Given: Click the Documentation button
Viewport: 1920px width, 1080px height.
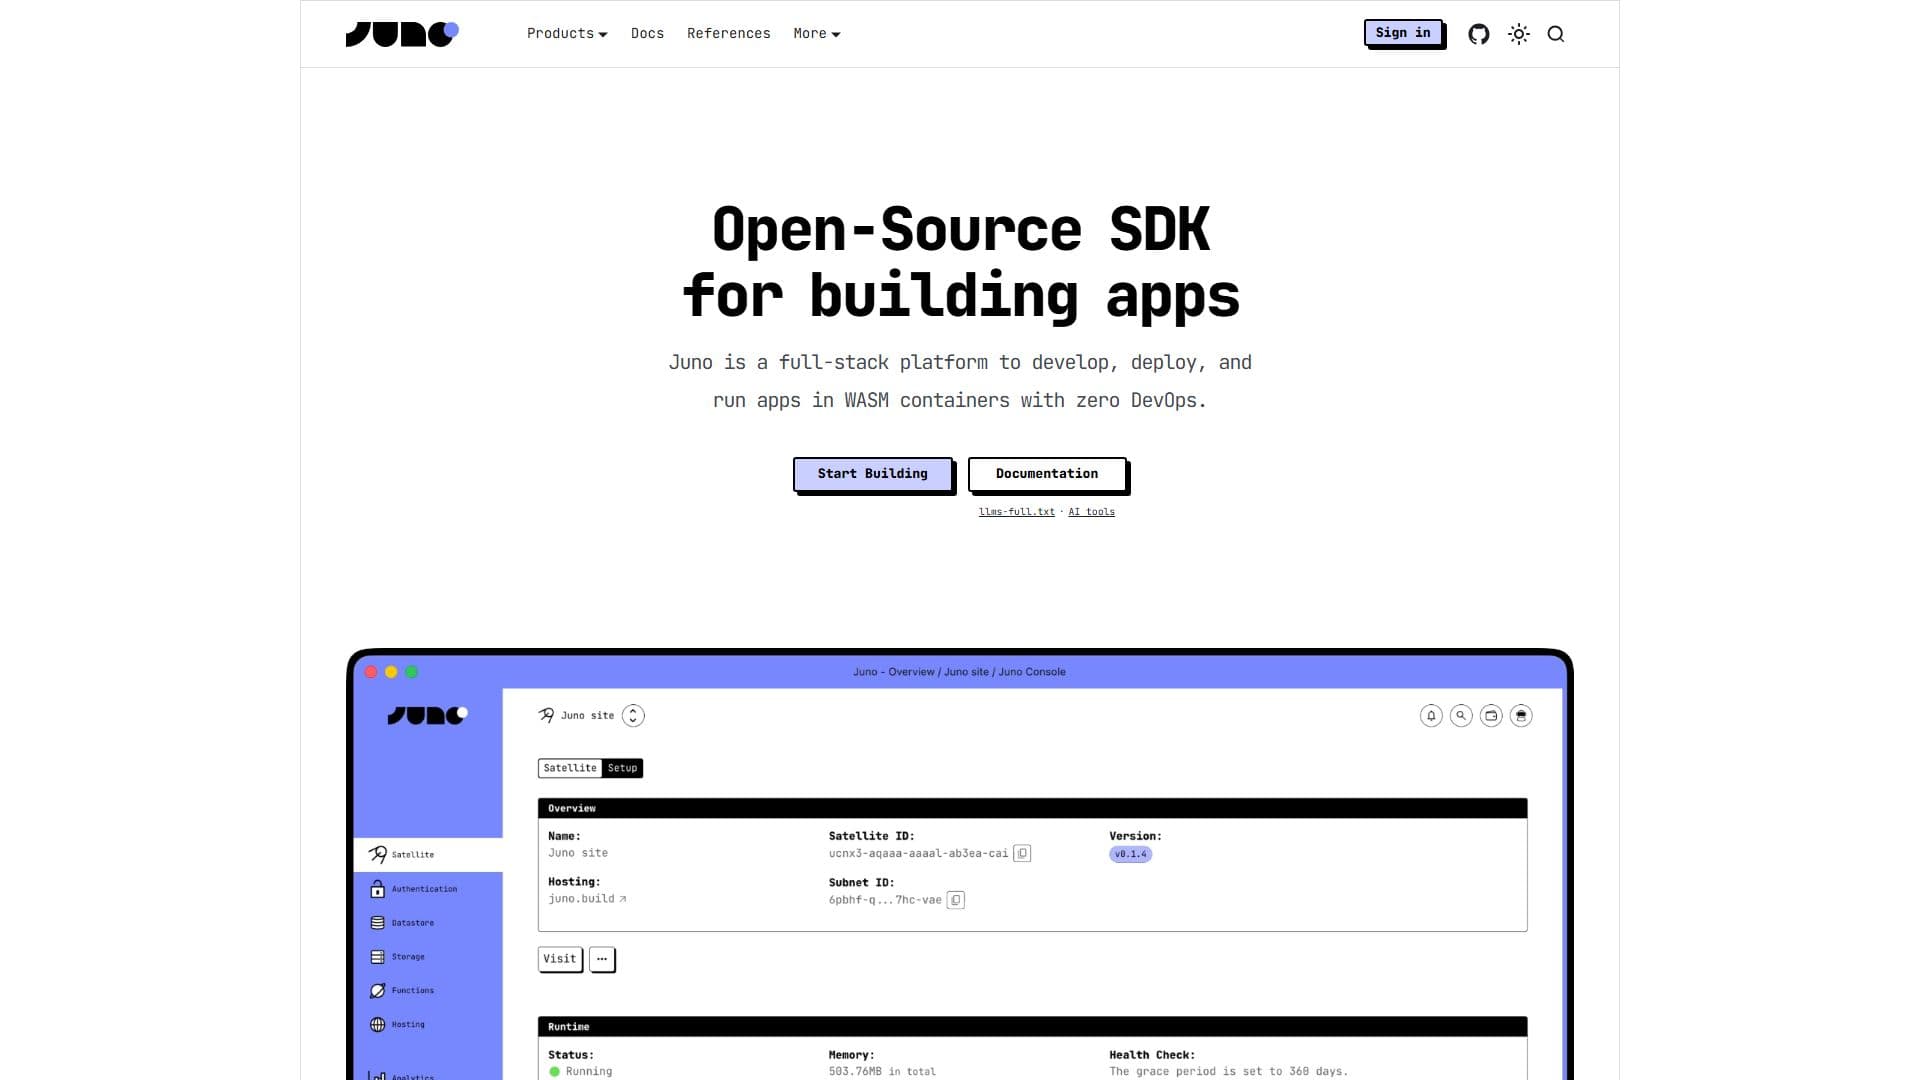Looking at the screenshot, I should coord(1047,474).
